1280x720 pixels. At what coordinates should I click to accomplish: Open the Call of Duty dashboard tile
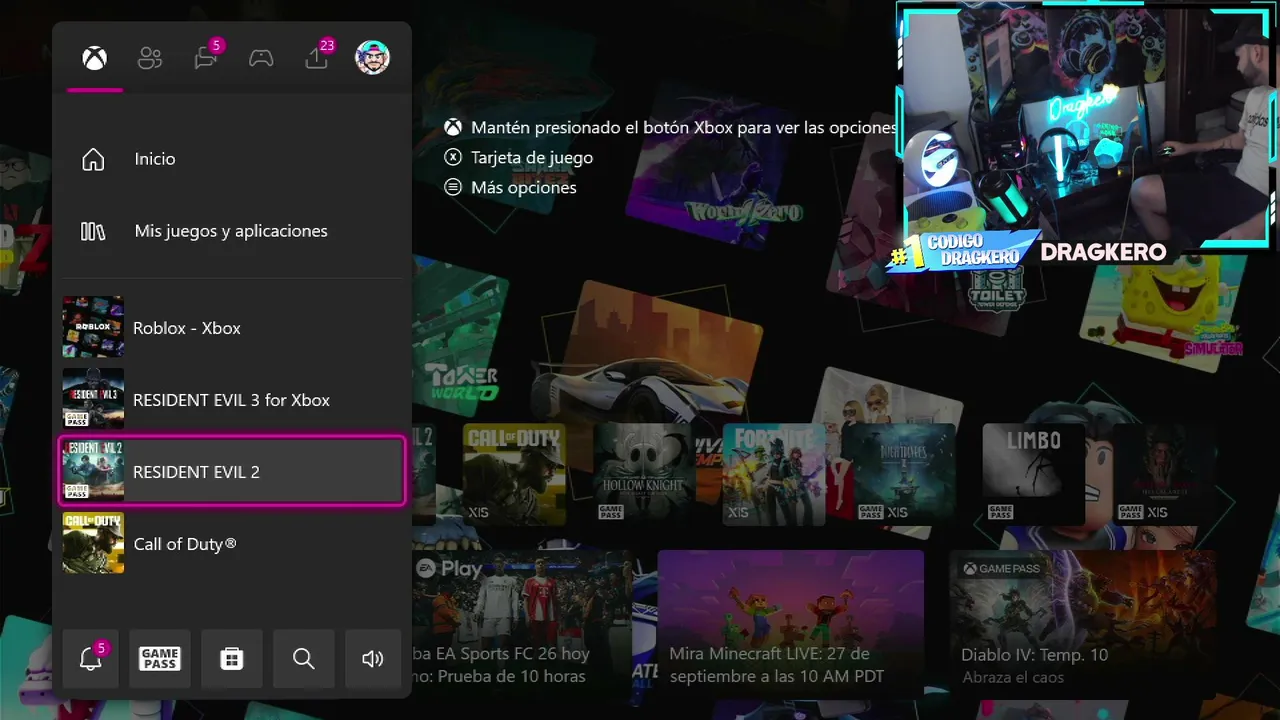pos(514,474)
